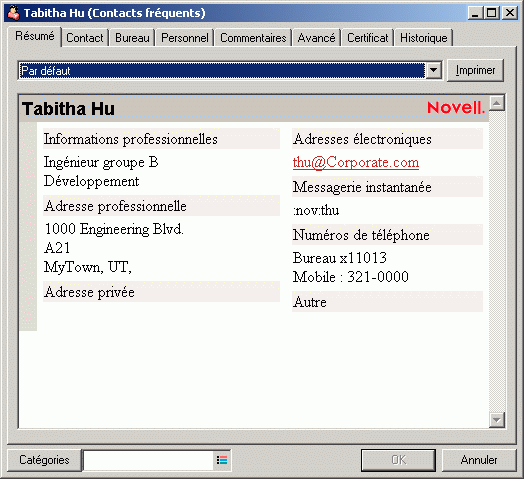This screenshot has width=524, height=479.
Task: Click the contact icon in title bar
Action: (x=13, y=13)
